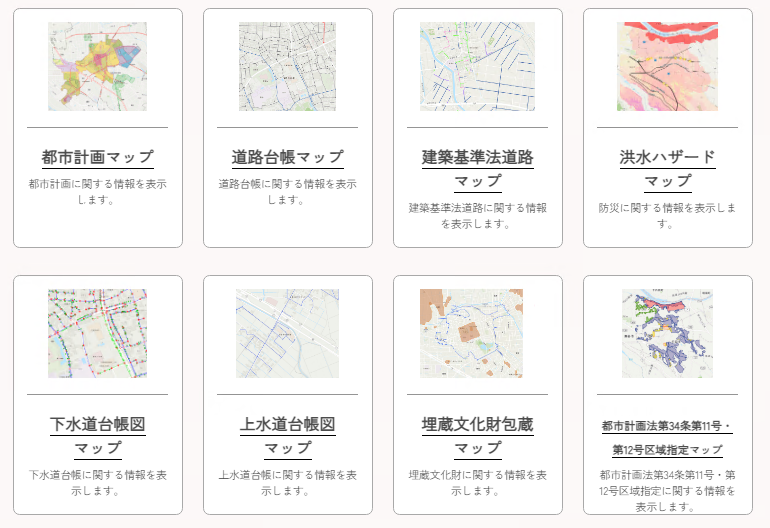The width and height of the screenshot is (770, 528).
Task: Click the 下水道台帳に関する情報 description text
Action: coord(97,482)
